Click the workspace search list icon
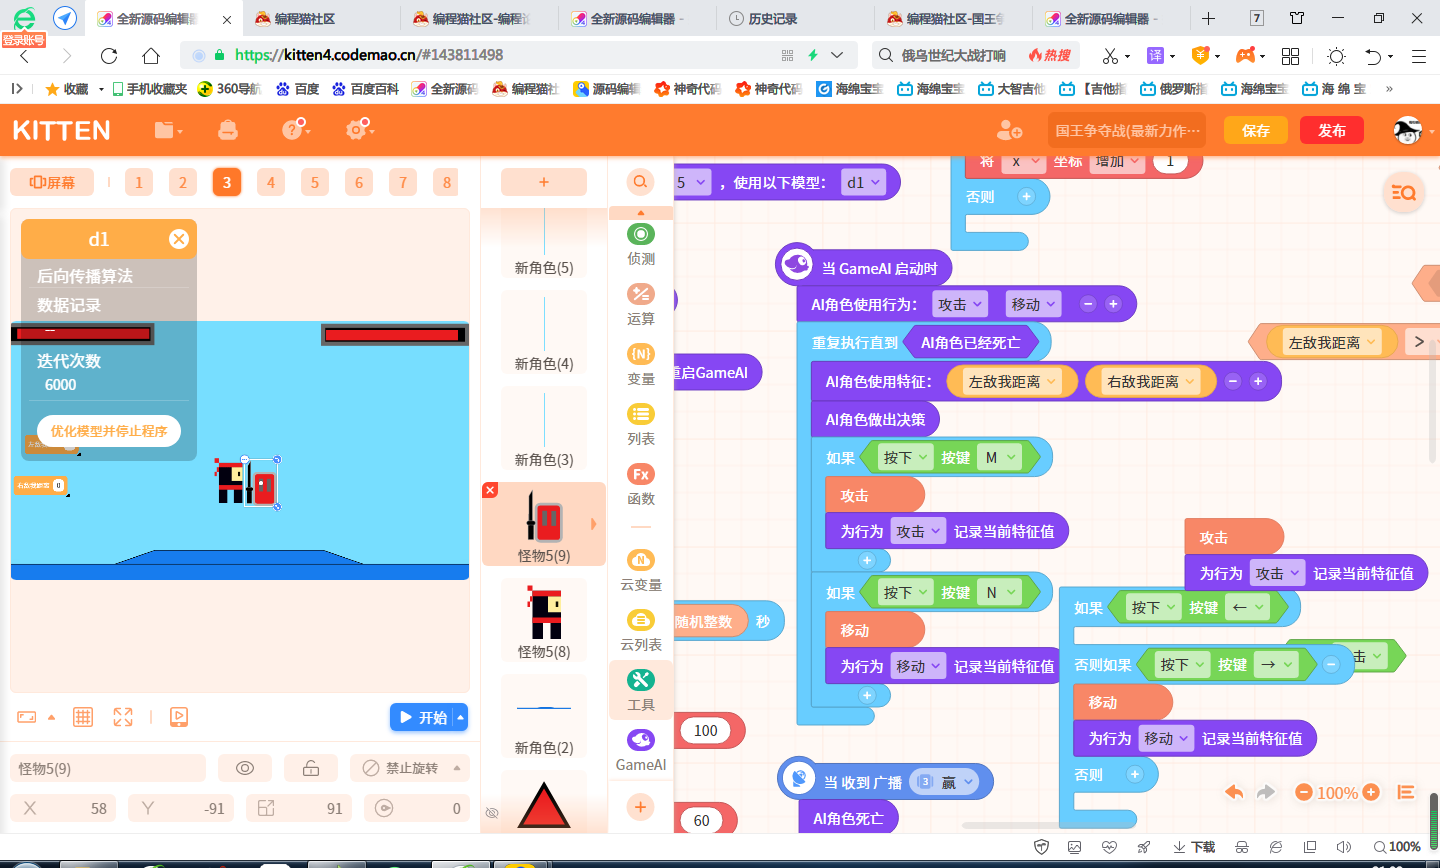The image size is (1440, 868). click(1404, 193)
